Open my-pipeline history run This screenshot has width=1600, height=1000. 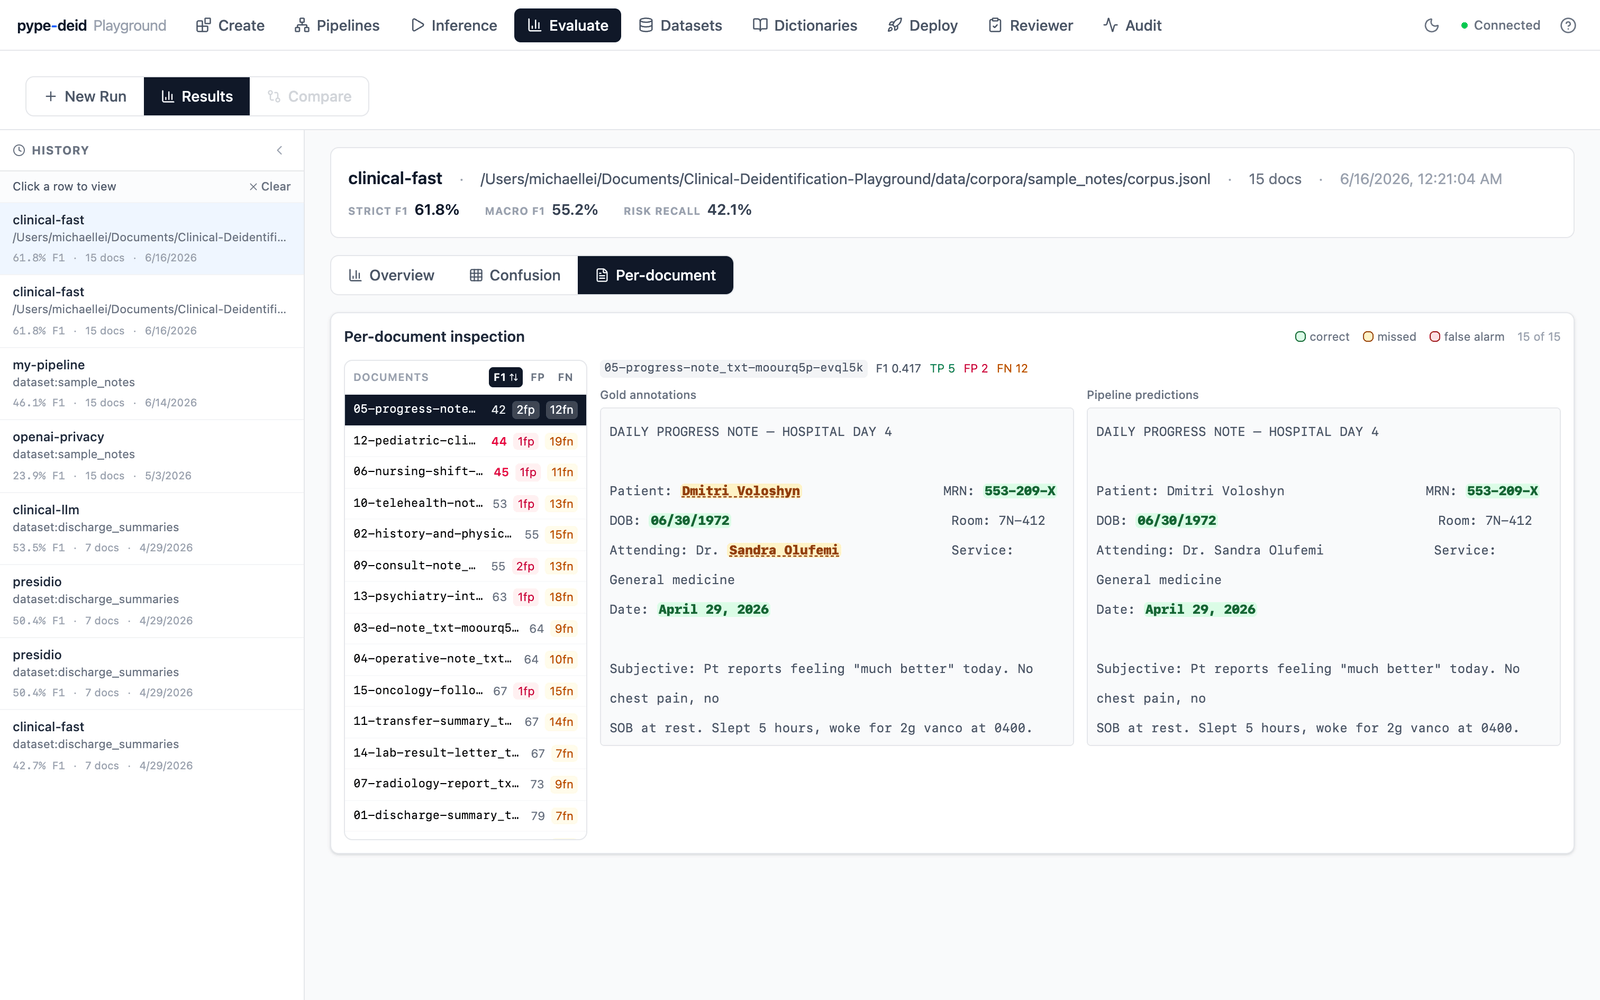click(152, 383)
